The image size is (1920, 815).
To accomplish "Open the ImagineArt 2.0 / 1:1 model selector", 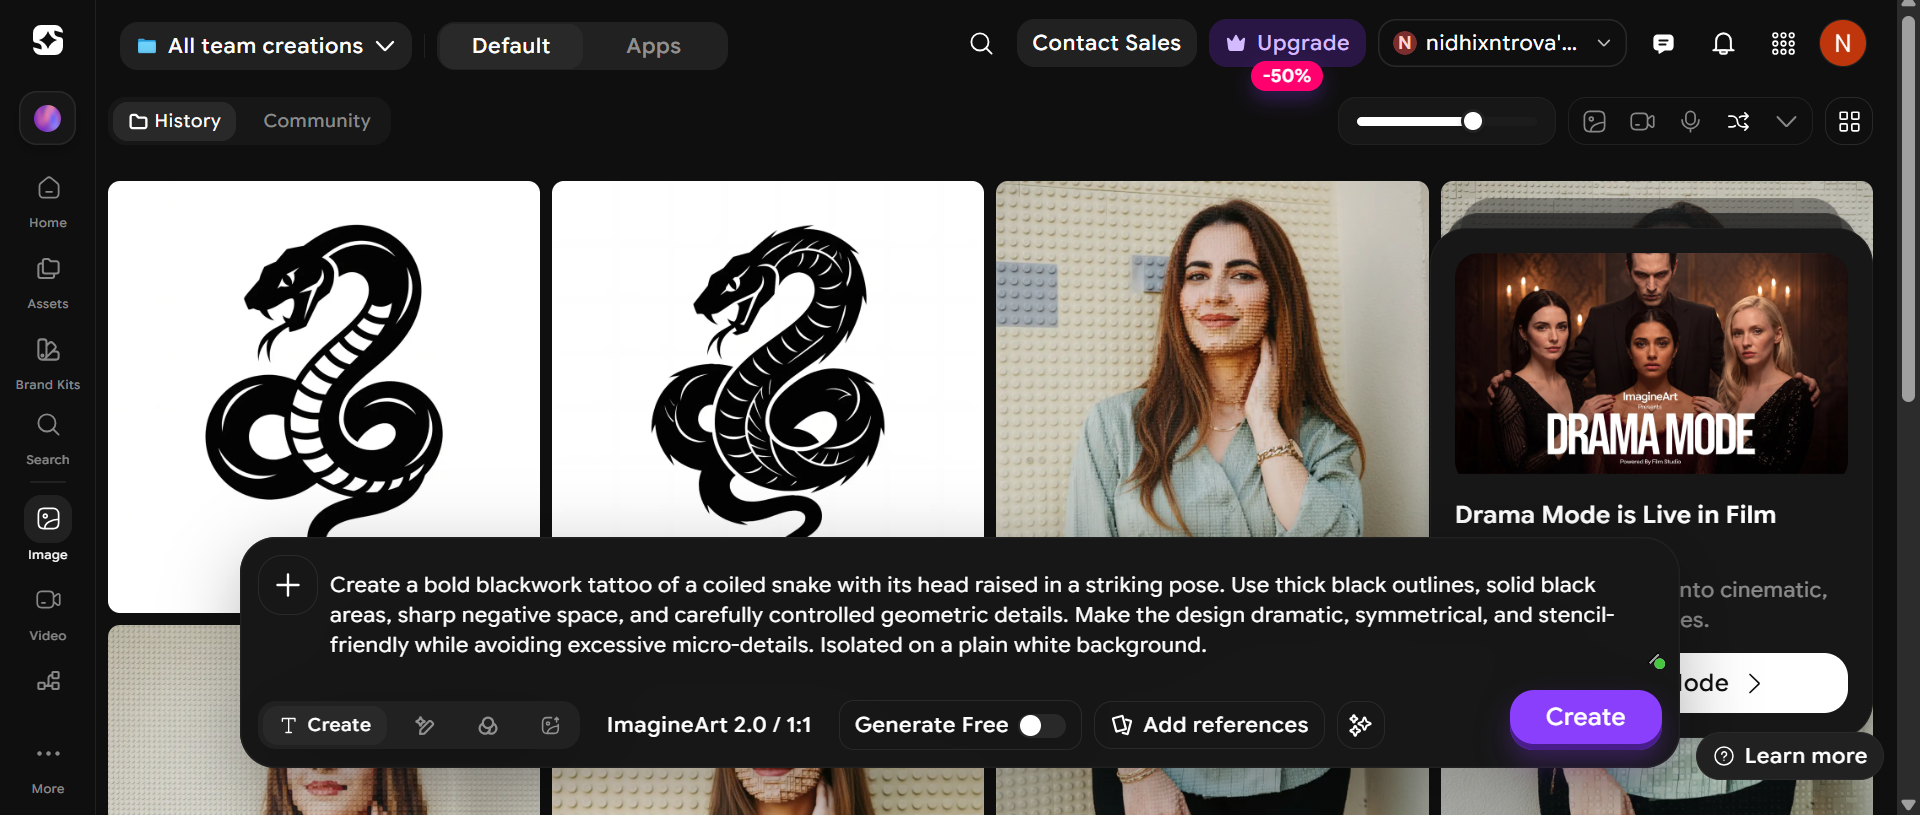I will 709,725.
